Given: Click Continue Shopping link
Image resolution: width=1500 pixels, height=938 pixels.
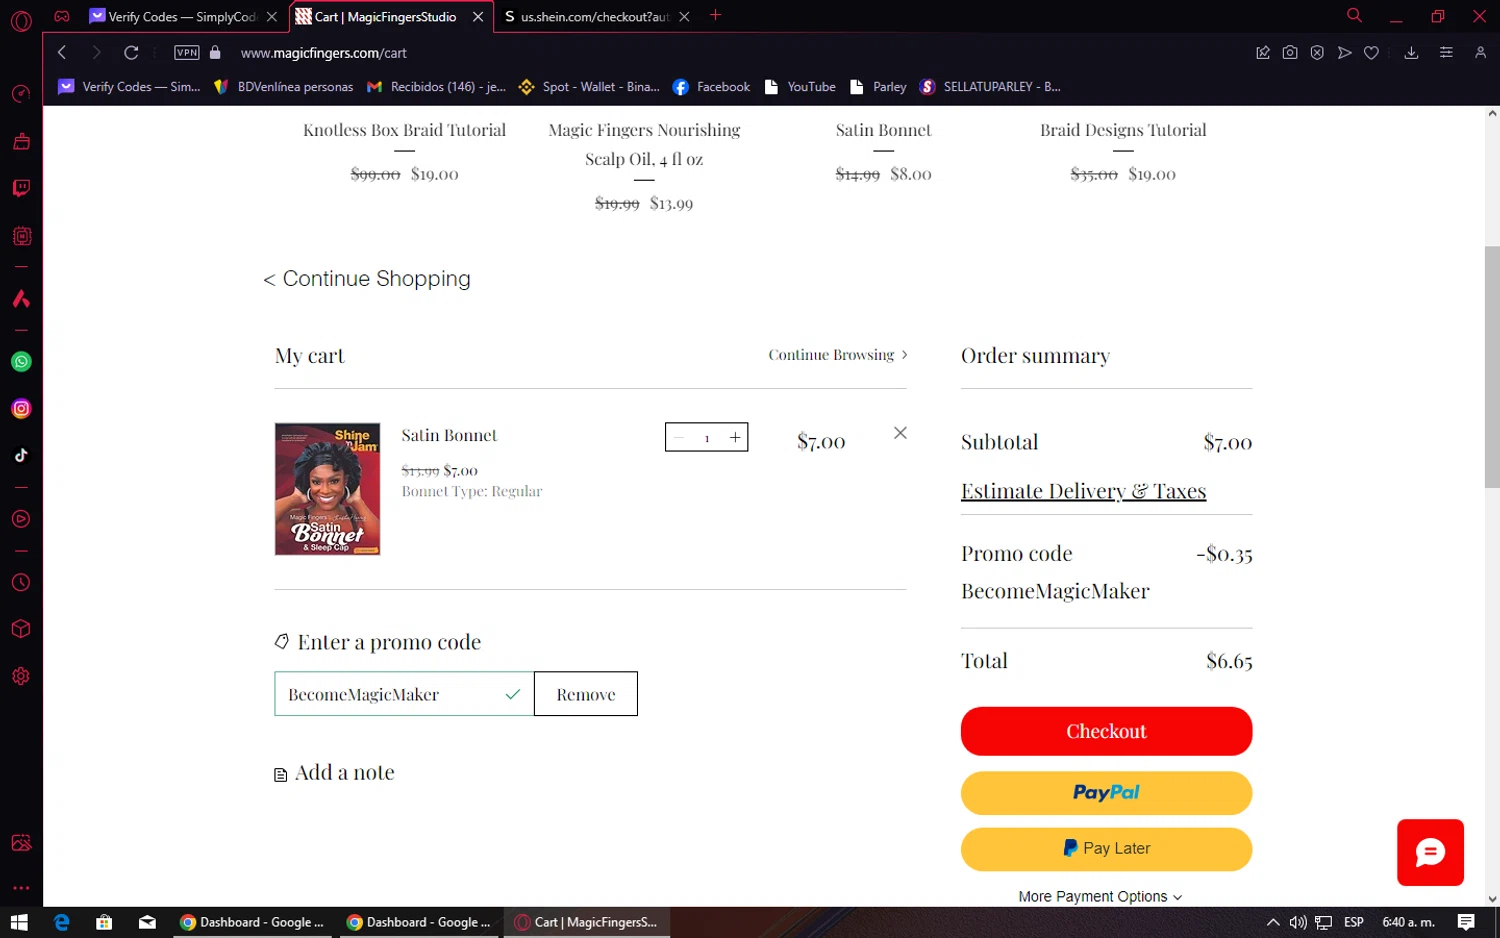Looking at the screenshot, I should 366,279.
